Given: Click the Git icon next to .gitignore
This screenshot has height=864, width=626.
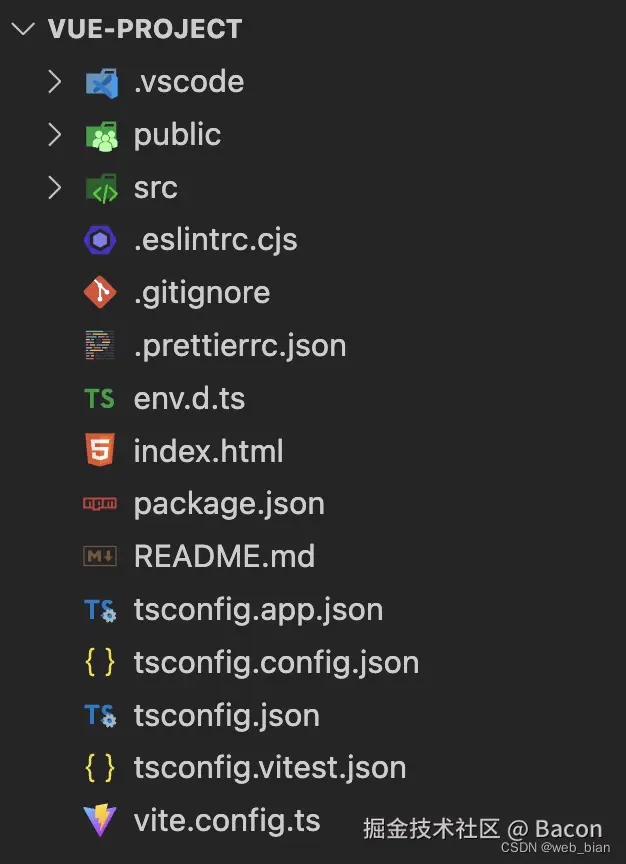Looking at the screenshot, I should coord(100,293).
